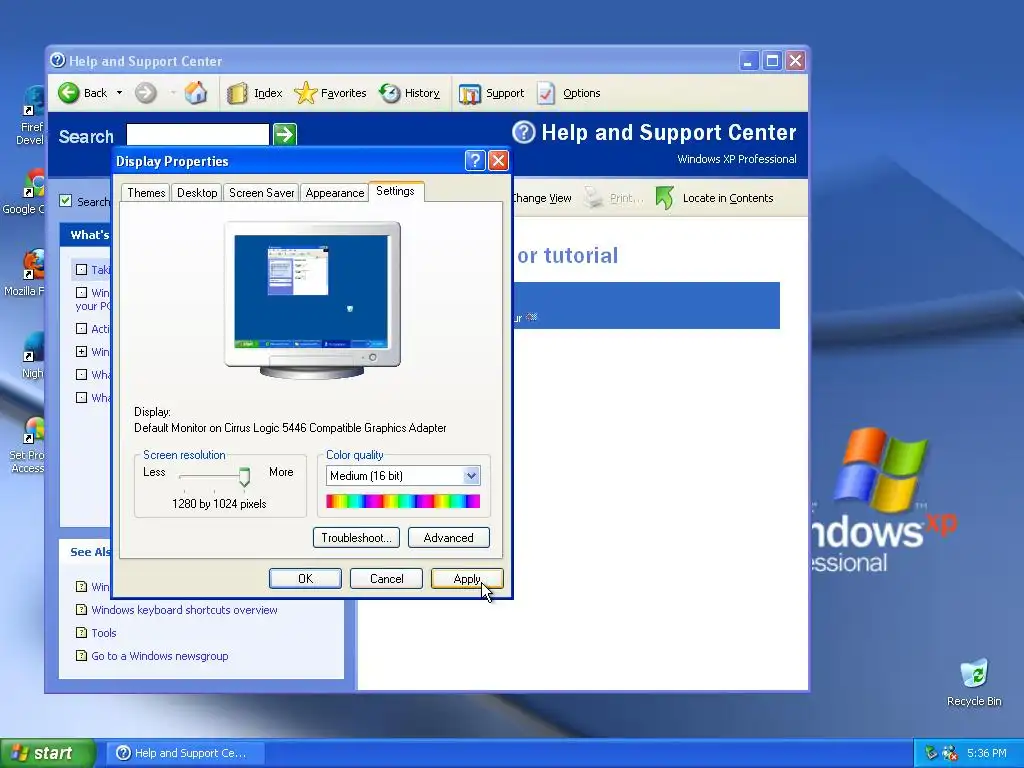Open Support toolbar icon

470,94
